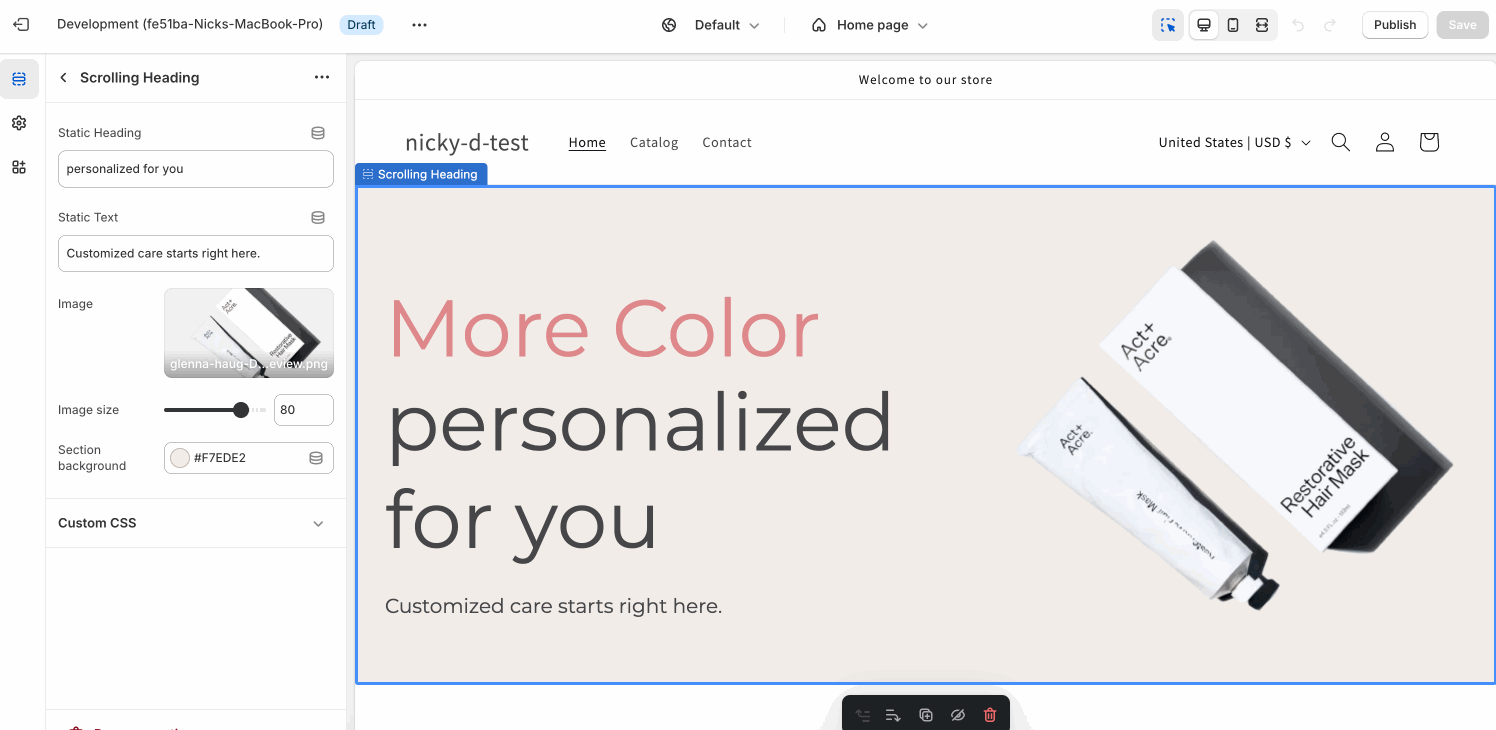Toggle the inspector selection mode icon
The image size is (1496, 730).
click(1167, 25)
